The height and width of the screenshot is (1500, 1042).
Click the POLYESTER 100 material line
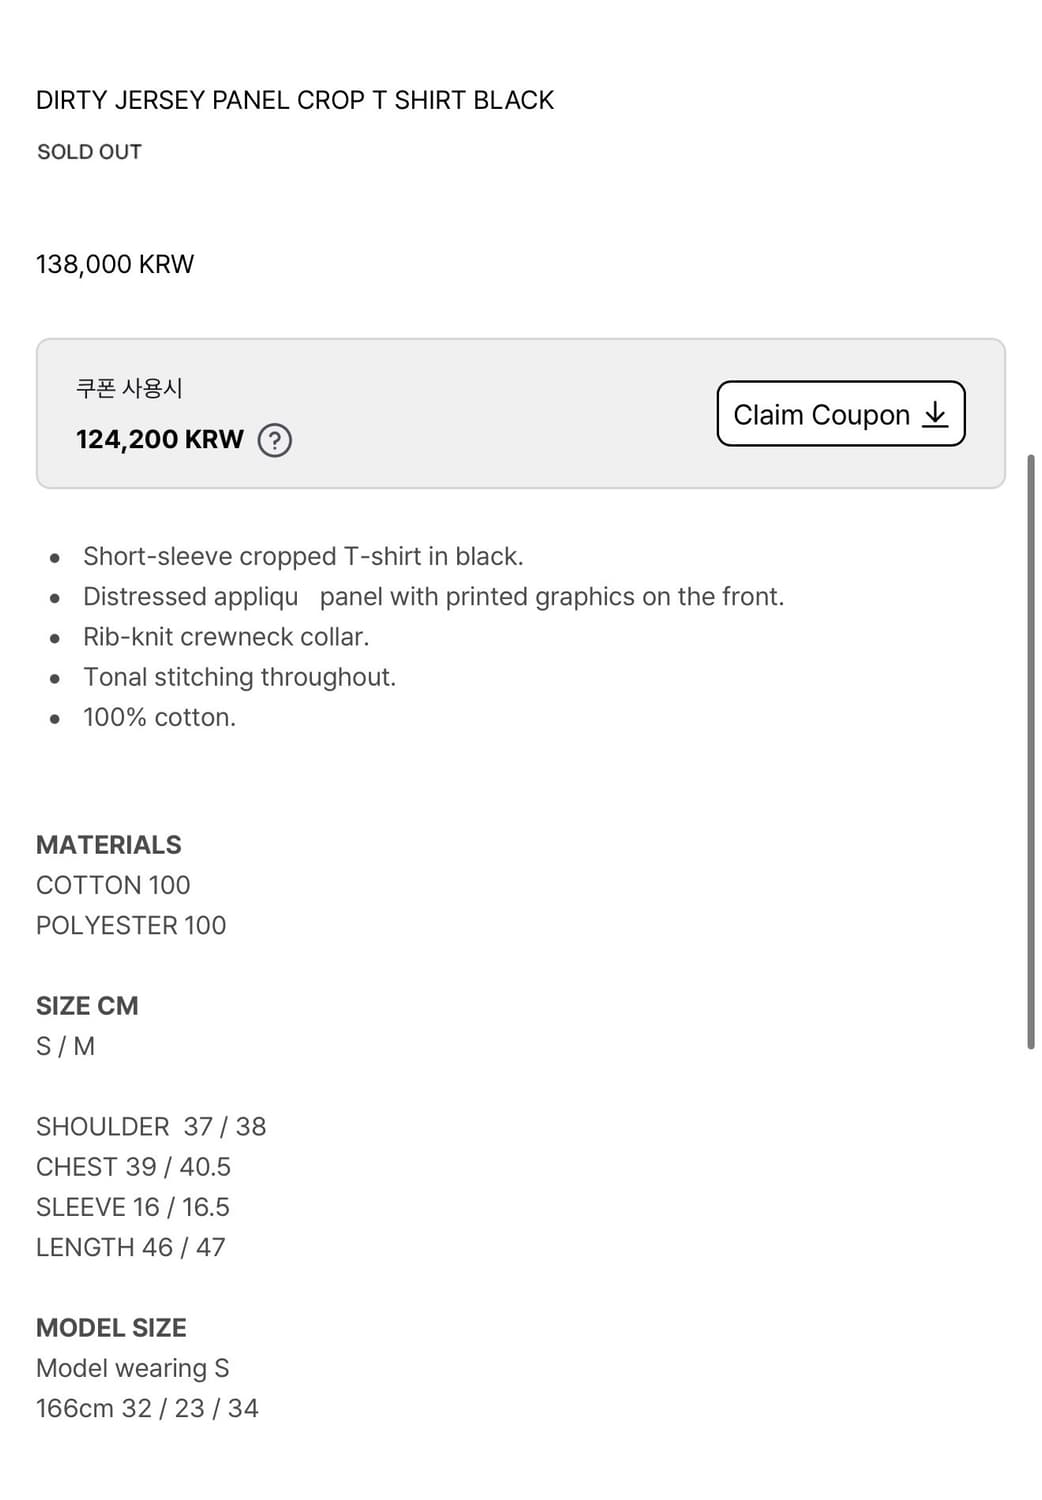(x=131, y=925)
